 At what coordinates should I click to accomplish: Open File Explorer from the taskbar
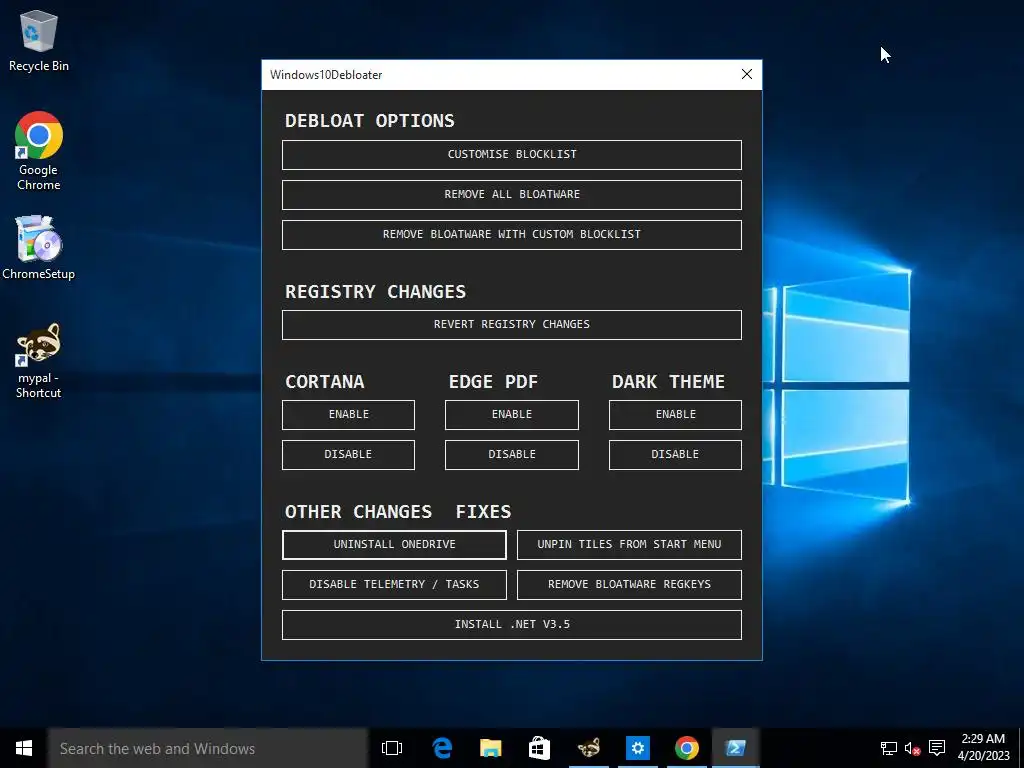[490, 748]
